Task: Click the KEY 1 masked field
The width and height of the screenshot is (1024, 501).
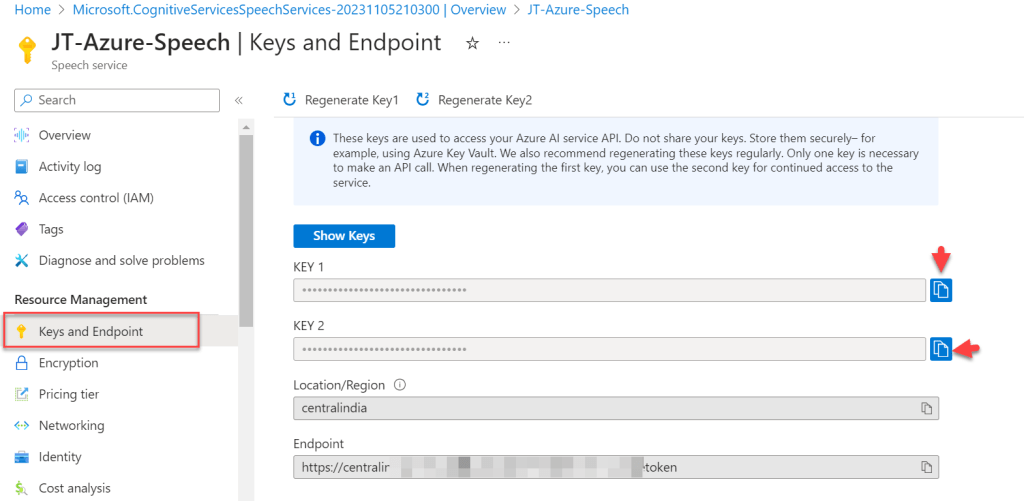Action: tap(609, 290)
